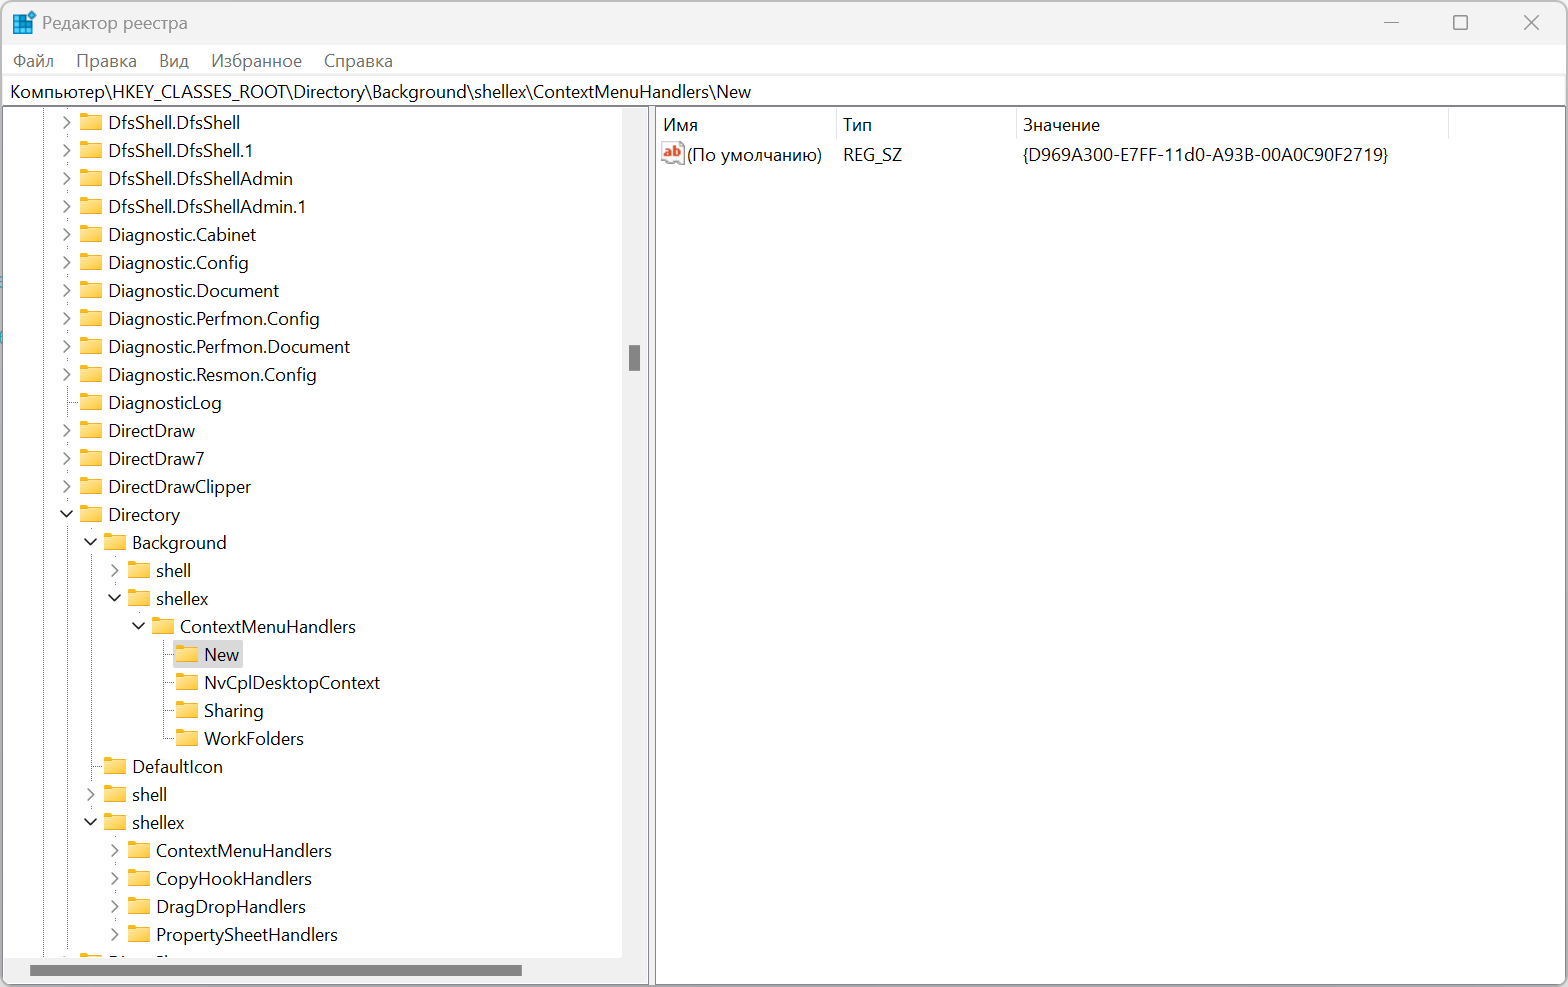Image resolution: width=1568 pixels, height=987 pixels.
Task: Click the DirectDrawClipper folder icon
Action: [x=91, y=486]
